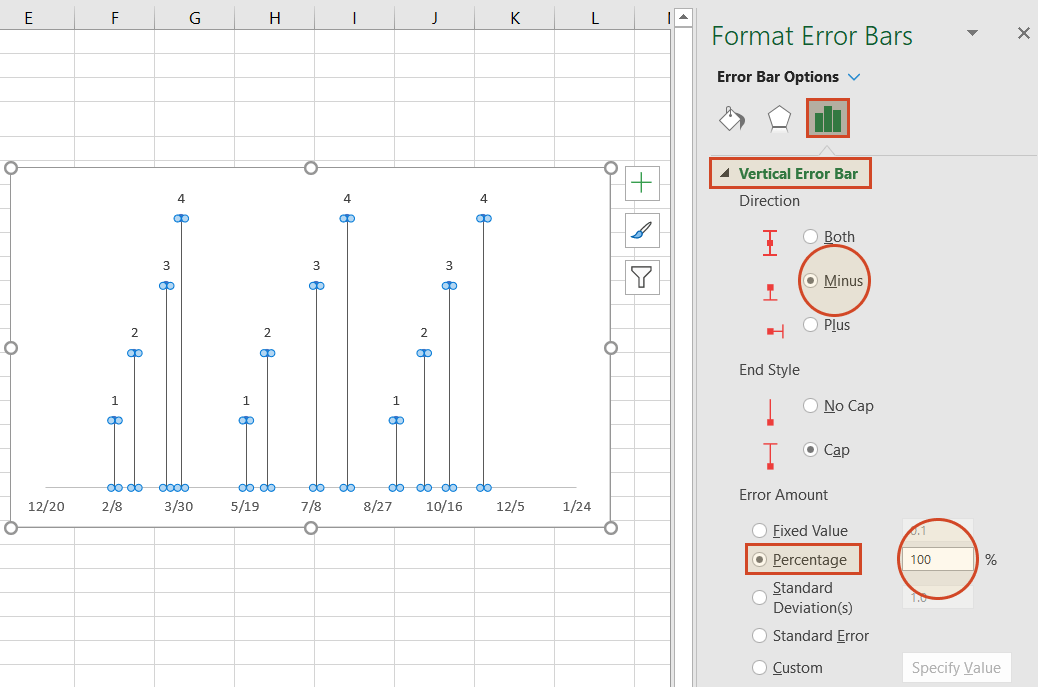Click the Both direction error bar preview icon

tap(771, 242)
